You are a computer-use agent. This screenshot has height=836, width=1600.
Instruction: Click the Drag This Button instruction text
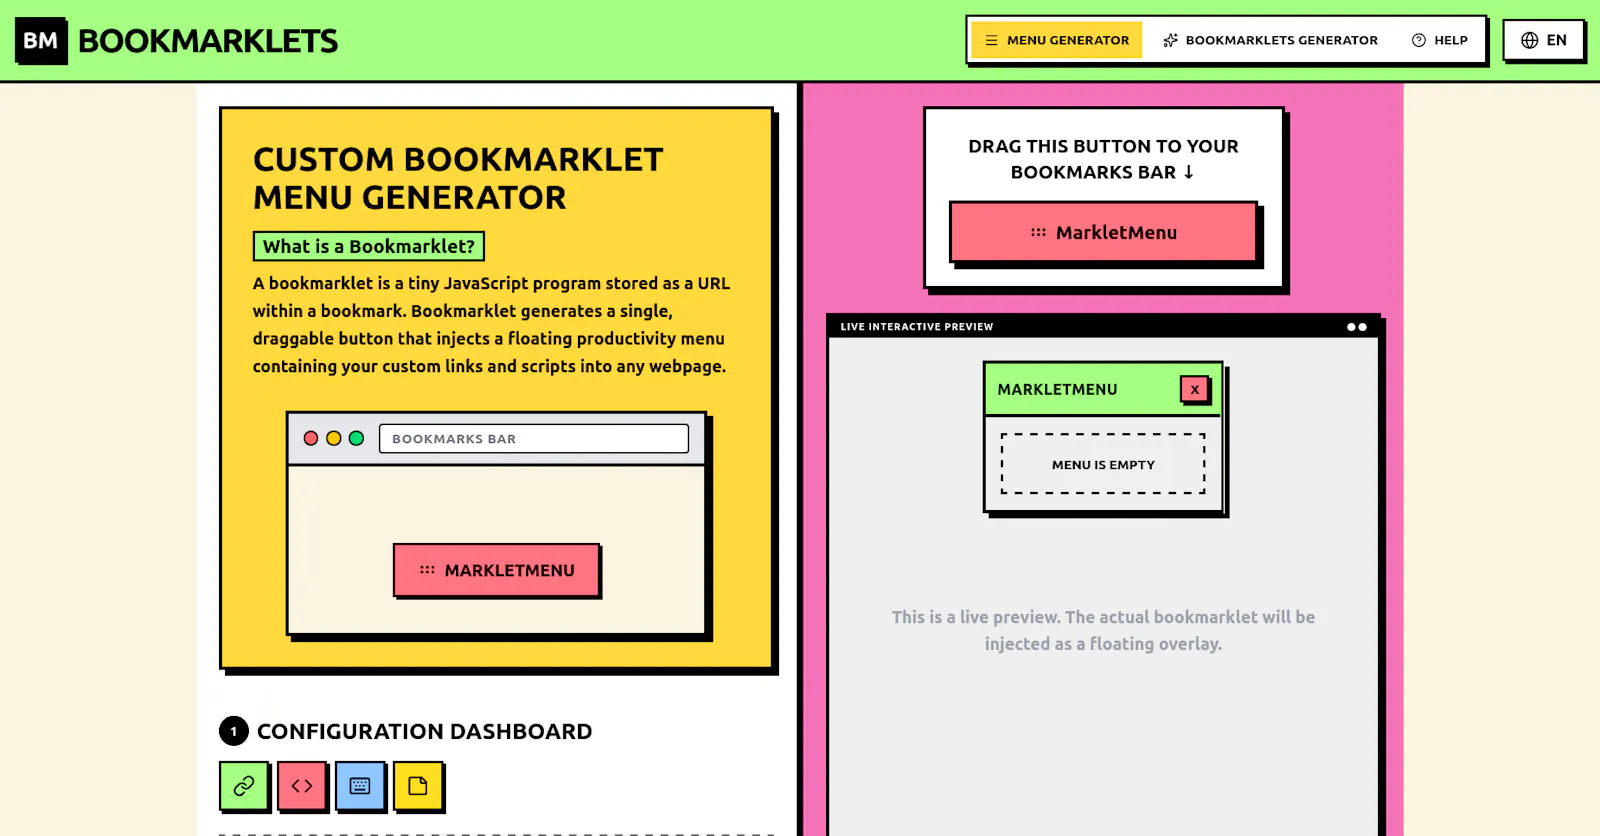click(1103, 159)
